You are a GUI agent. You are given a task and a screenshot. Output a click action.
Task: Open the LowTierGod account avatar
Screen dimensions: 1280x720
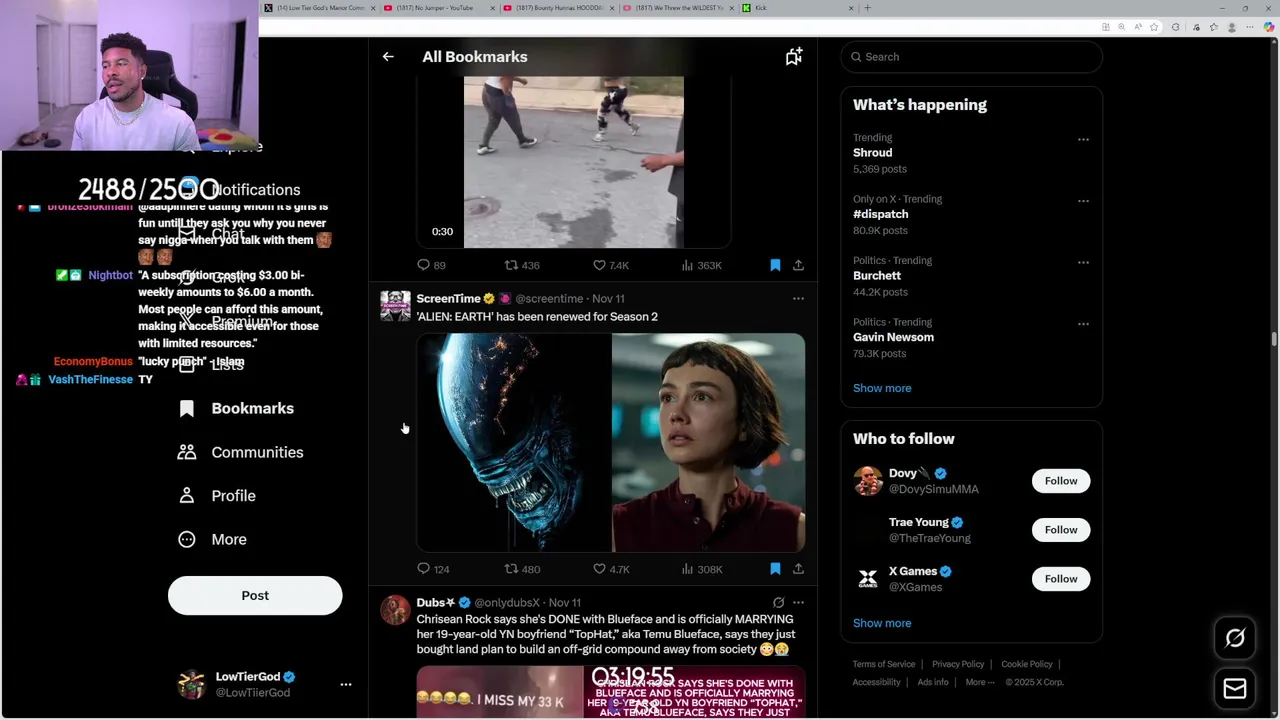(191, 685)
